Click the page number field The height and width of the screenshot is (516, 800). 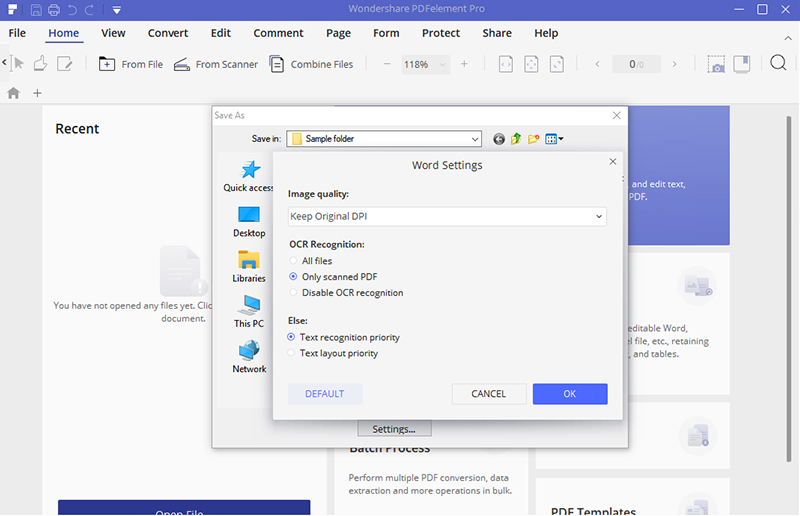click(636, 64)
